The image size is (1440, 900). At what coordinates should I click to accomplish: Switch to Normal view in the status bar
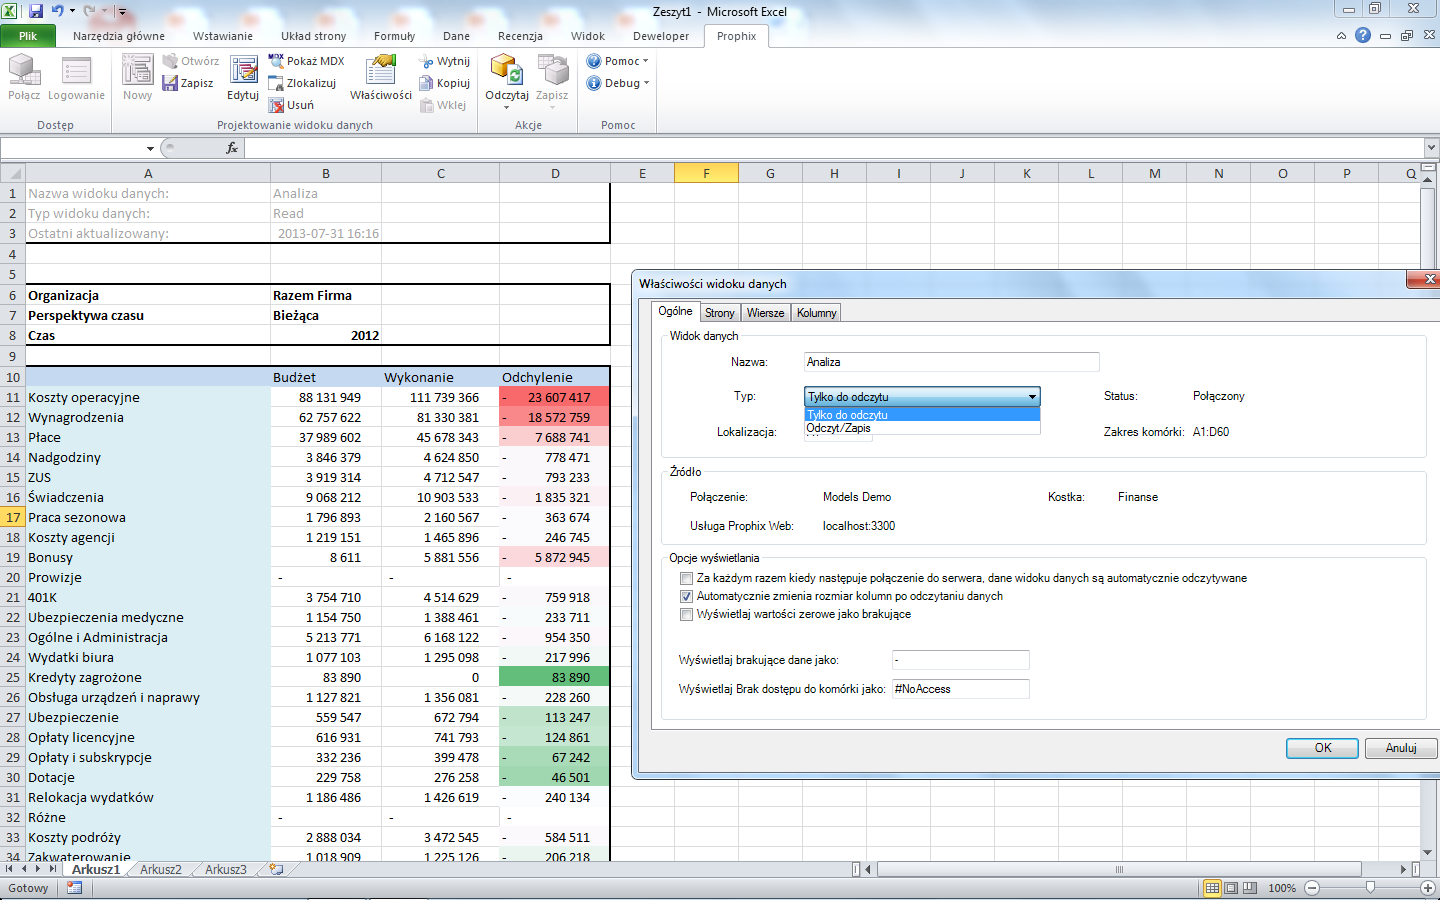point(1213,888)
